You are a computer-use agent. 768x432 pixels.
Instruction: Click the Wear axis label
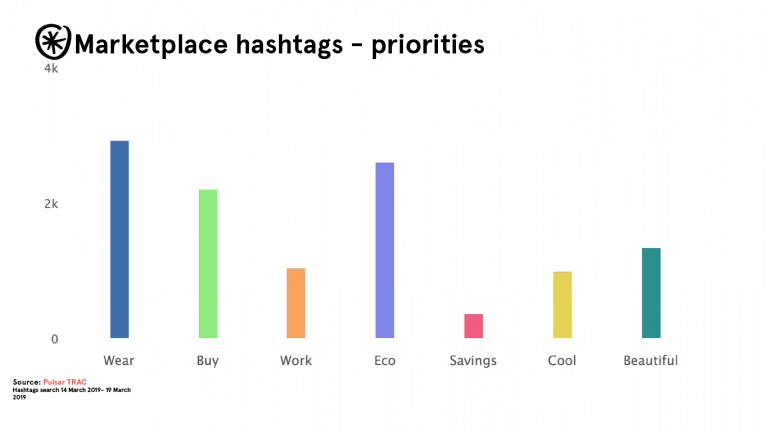[119, 361]
